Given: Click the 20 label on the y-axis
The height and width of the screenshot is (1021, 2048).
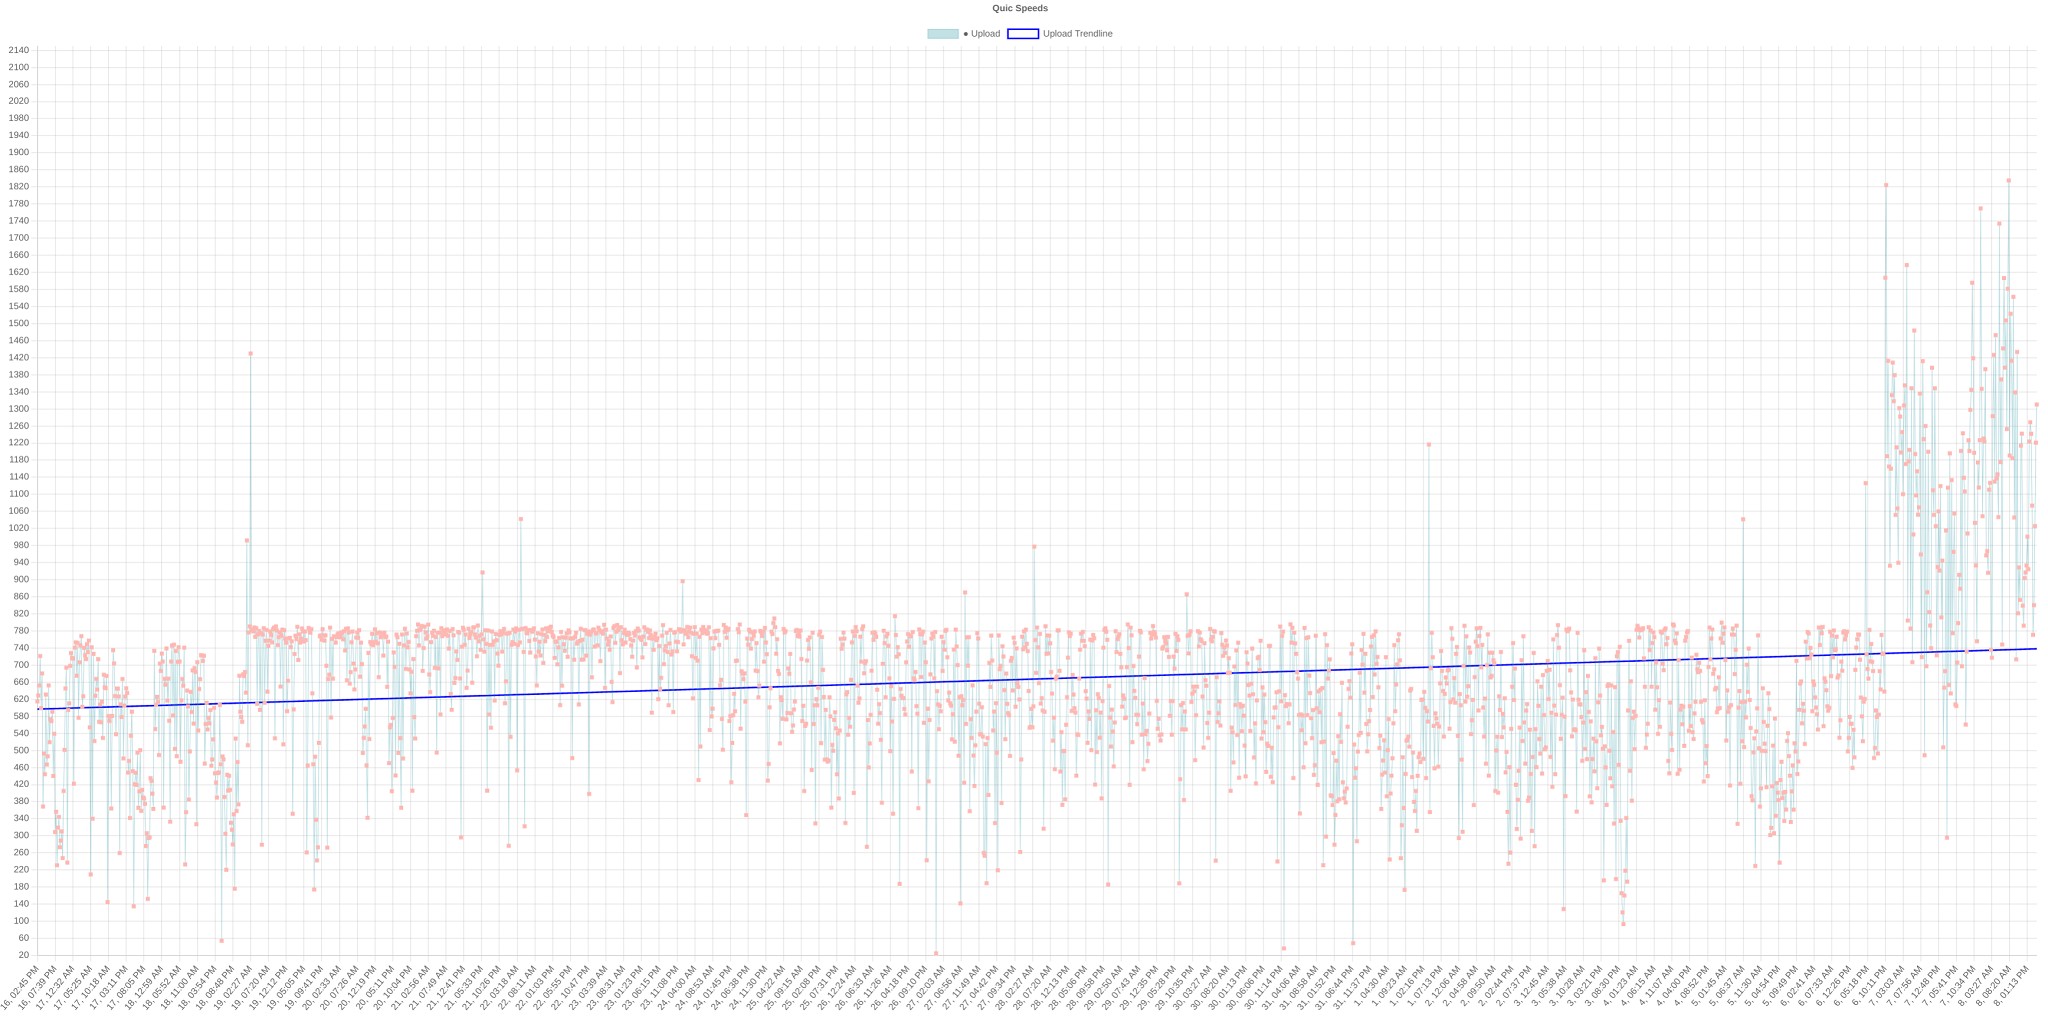Looking at the screenshot, I should 23,955.
